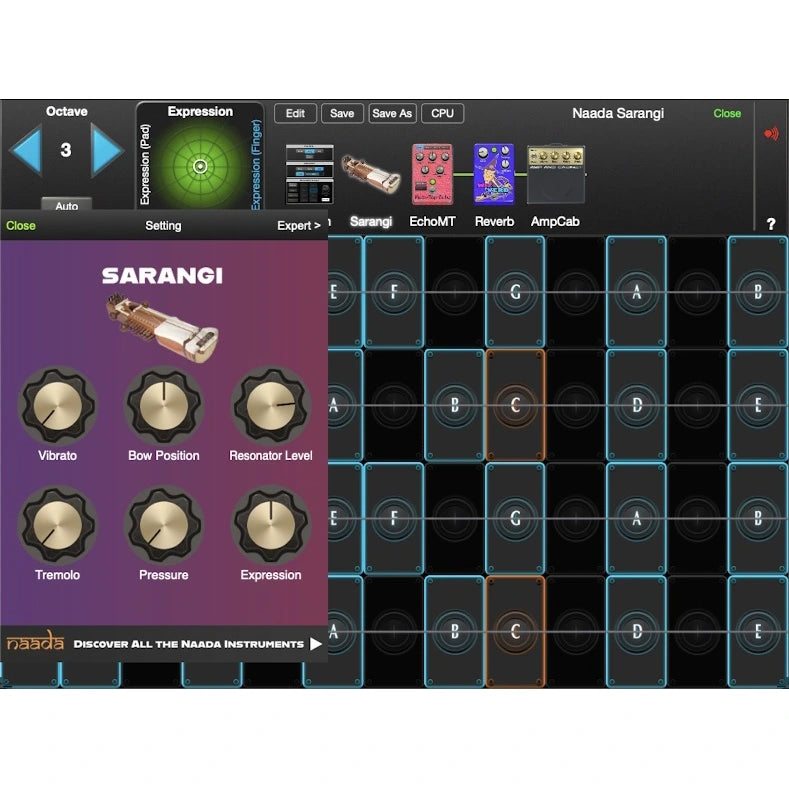789x789 pixels.
Task: Tap the green Expression pad radar
Action: click(200, 166)
